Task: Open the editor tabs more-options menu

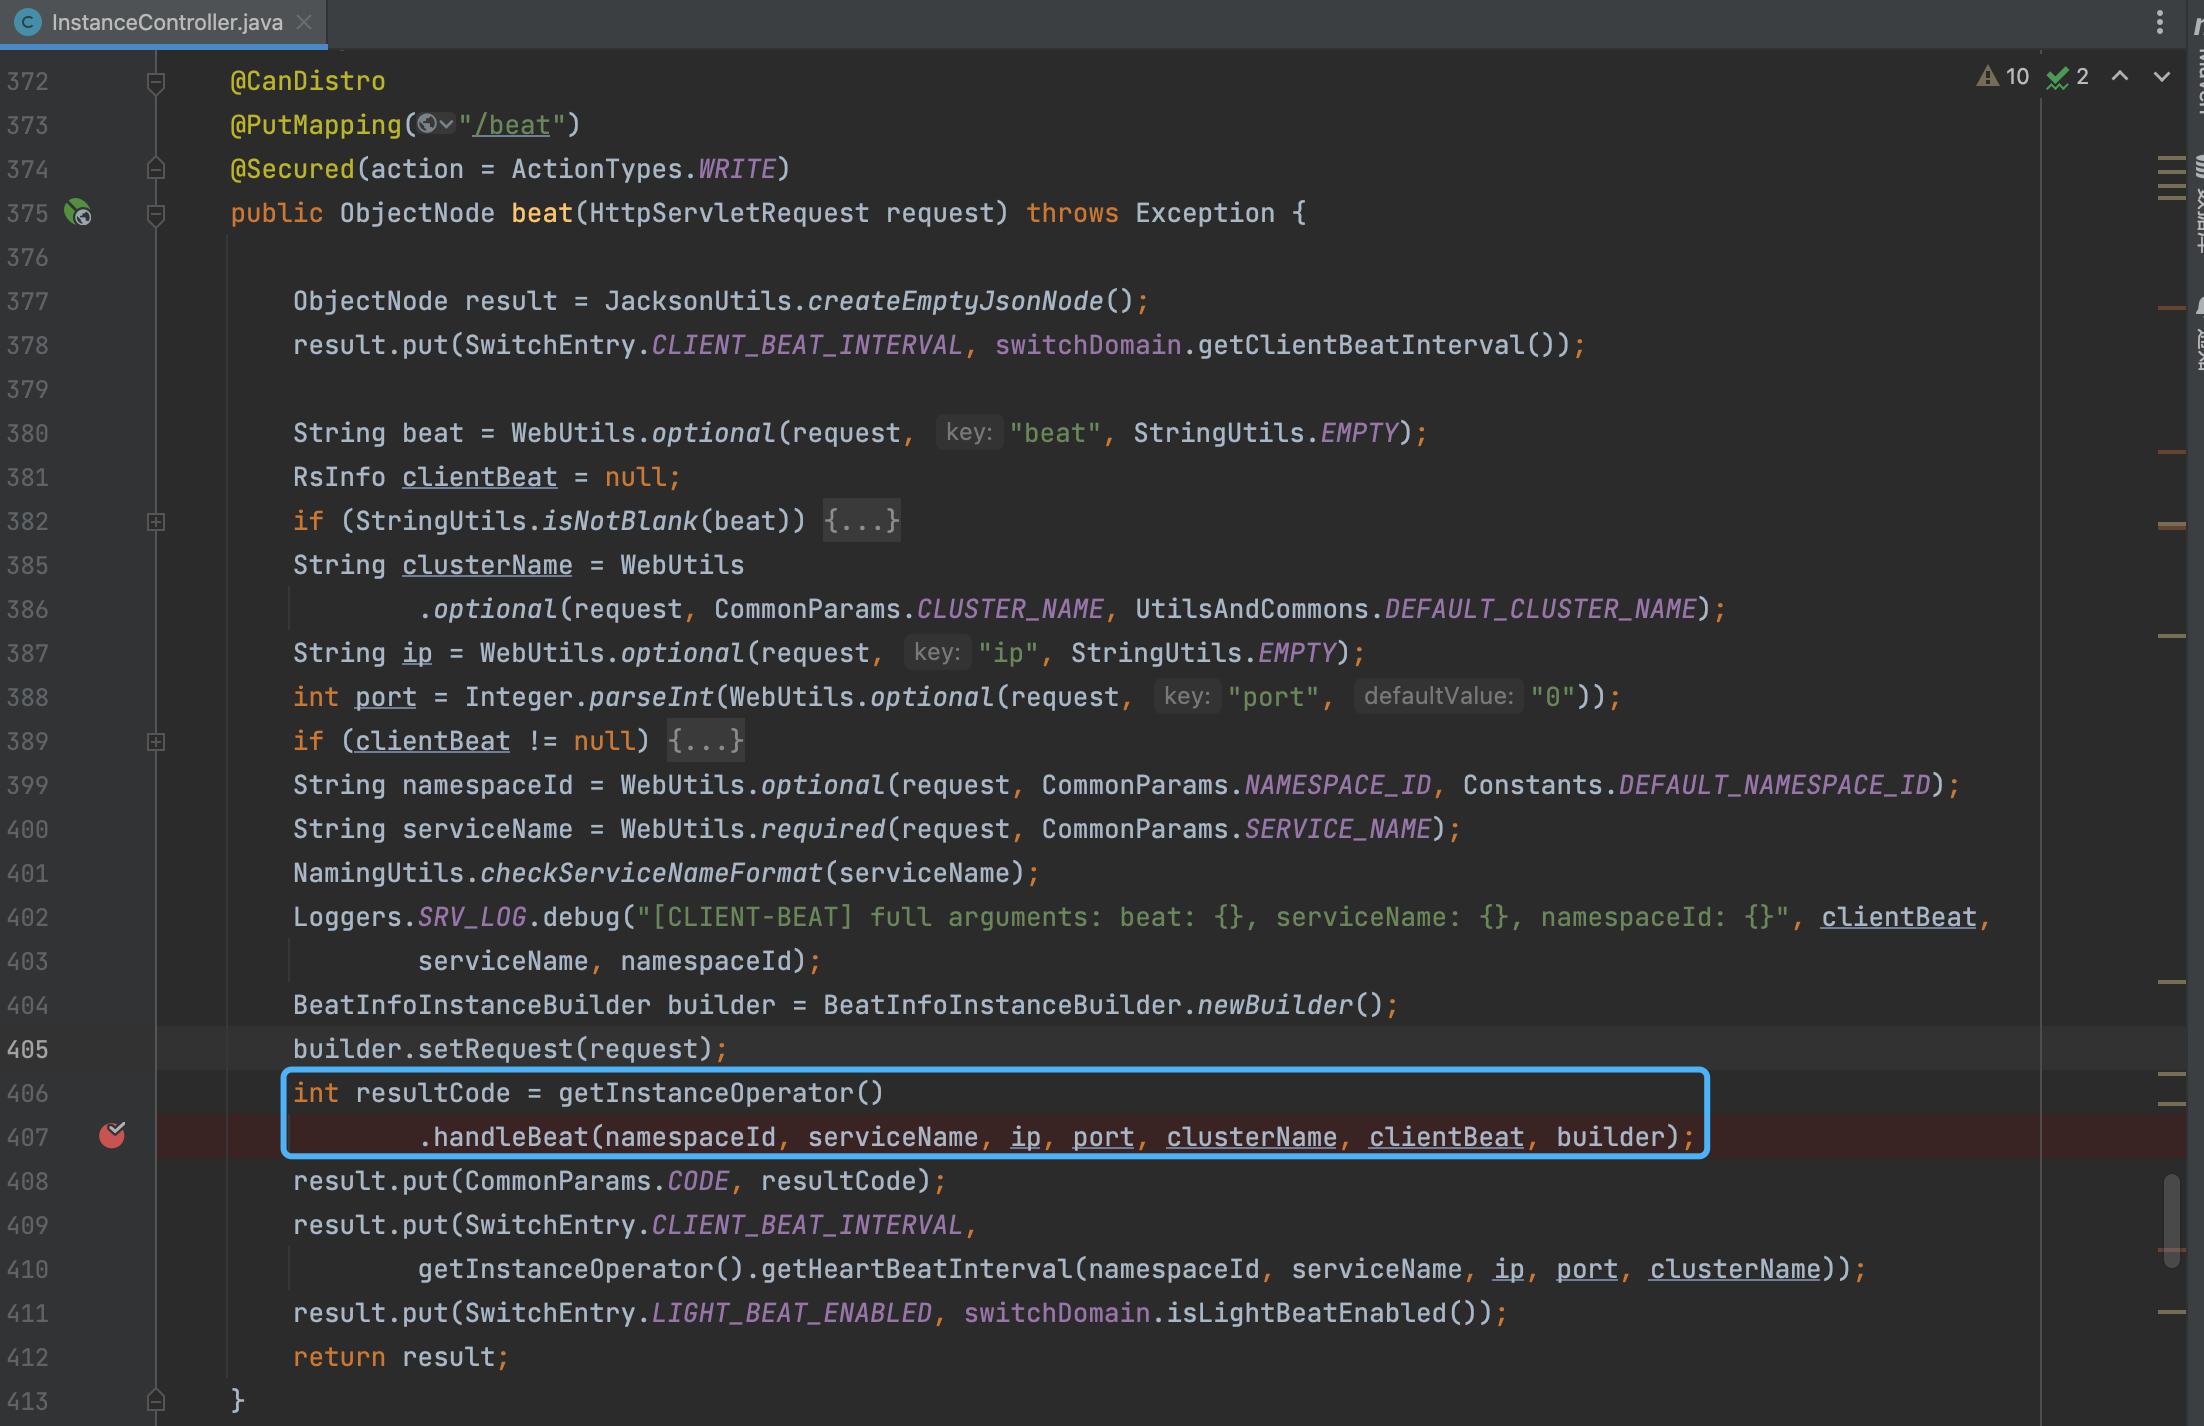Action: coord(2160,22)
